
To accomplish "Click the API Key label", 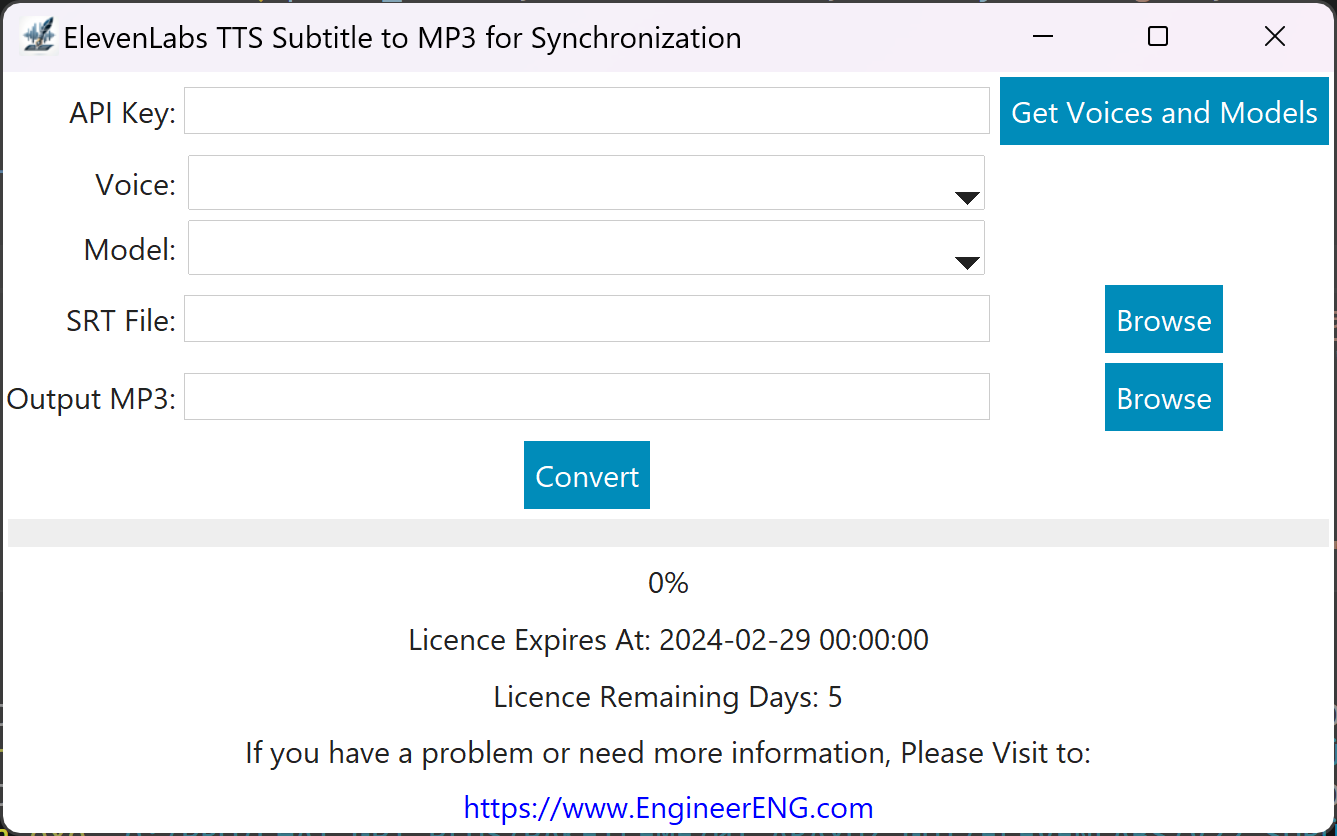I will (122, 113).
